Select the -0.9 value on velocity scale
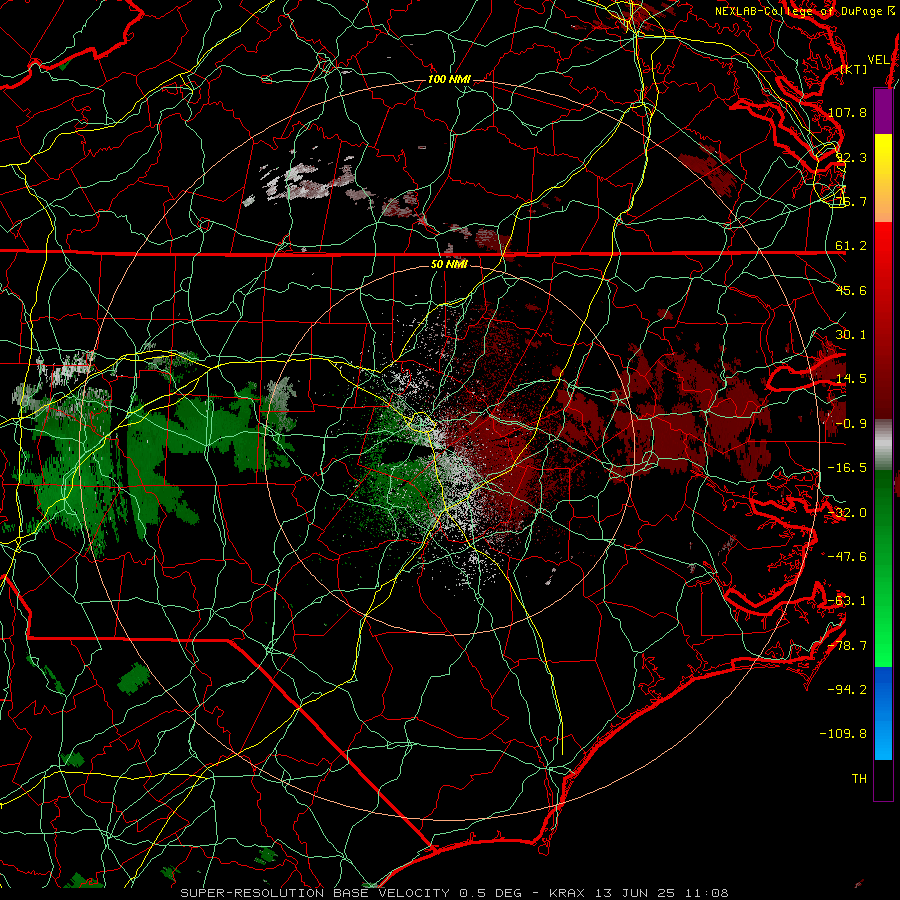Screen dimensions: 900x900 tap(851, 424)
